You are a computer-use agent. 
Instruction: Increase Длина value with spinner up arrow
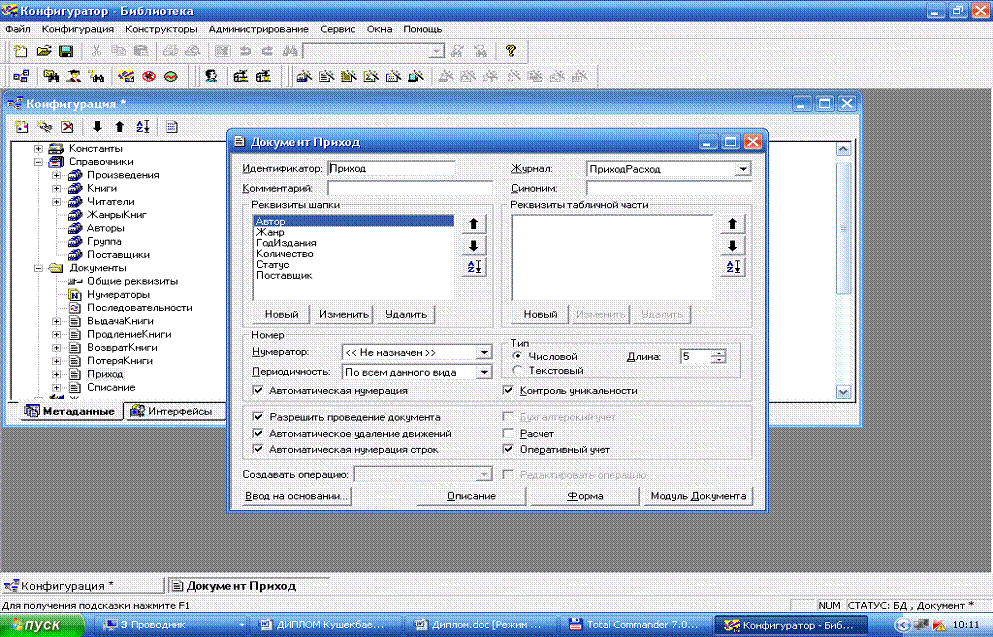point(718,351)
